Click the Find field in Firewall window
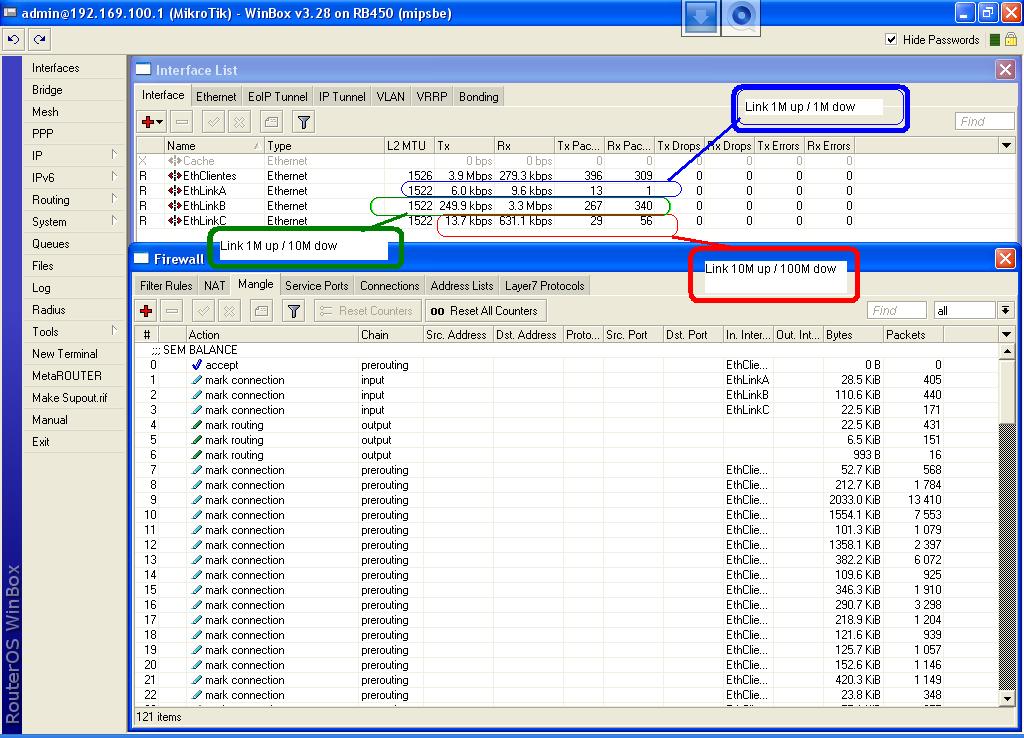 click(x=894, y=311)
